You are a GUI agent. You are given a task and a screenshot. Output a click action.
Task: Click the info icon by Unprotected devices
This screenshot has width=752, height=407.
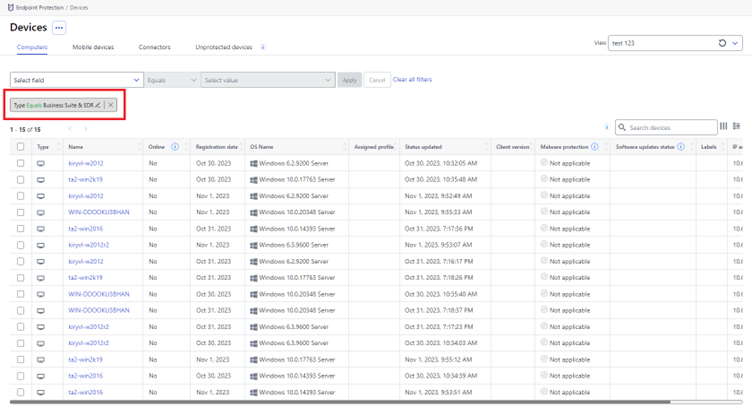(x=263, y=47)
